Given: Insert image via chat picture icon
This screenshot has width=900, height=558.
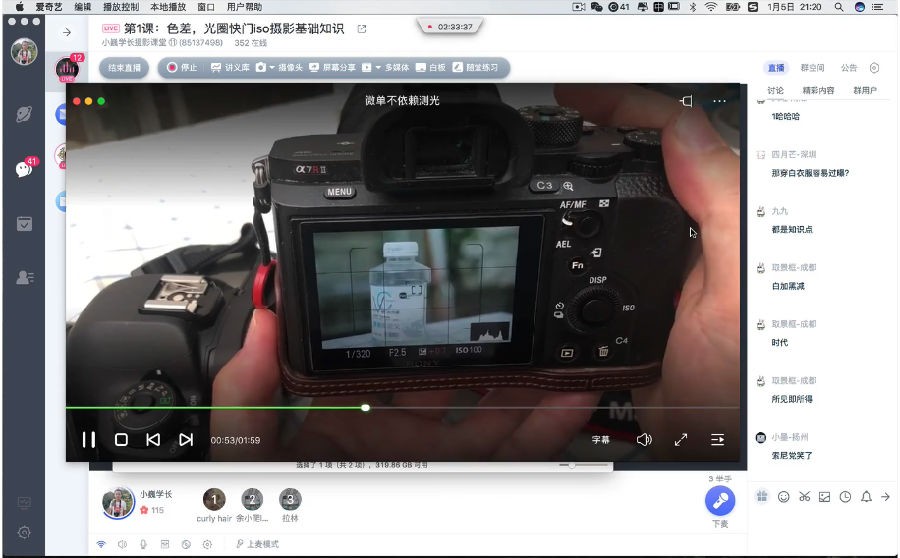Looking at the screenshot, I should point(825,497).
